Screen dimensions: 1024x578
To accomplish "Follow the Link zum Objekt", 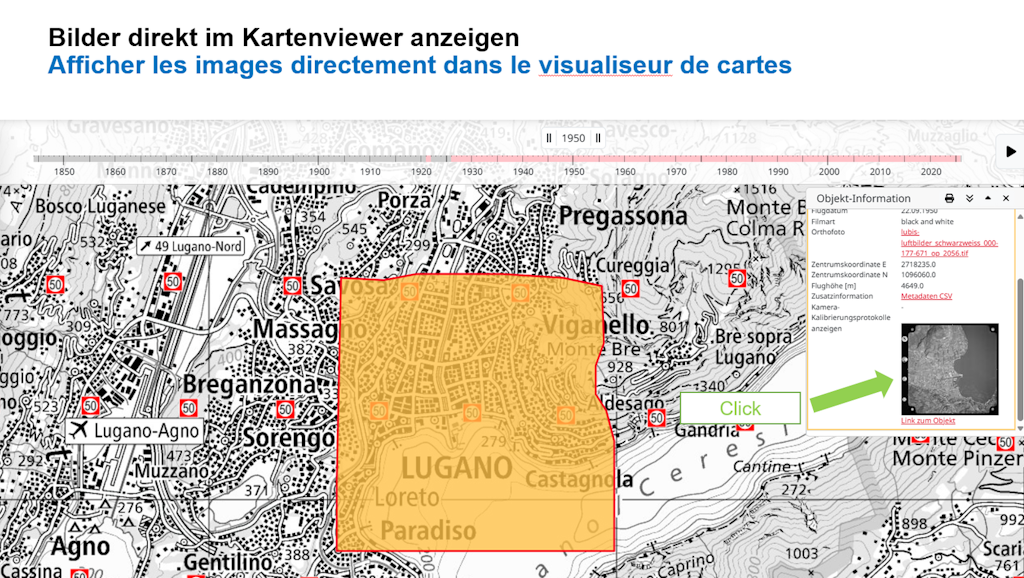I will pyautogui.click(x=928, y=421).
